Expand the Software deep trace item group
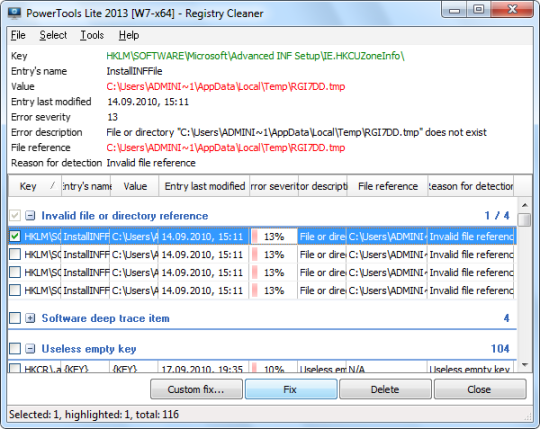This screenshot has width=540, height=429. tap(30, 318)
